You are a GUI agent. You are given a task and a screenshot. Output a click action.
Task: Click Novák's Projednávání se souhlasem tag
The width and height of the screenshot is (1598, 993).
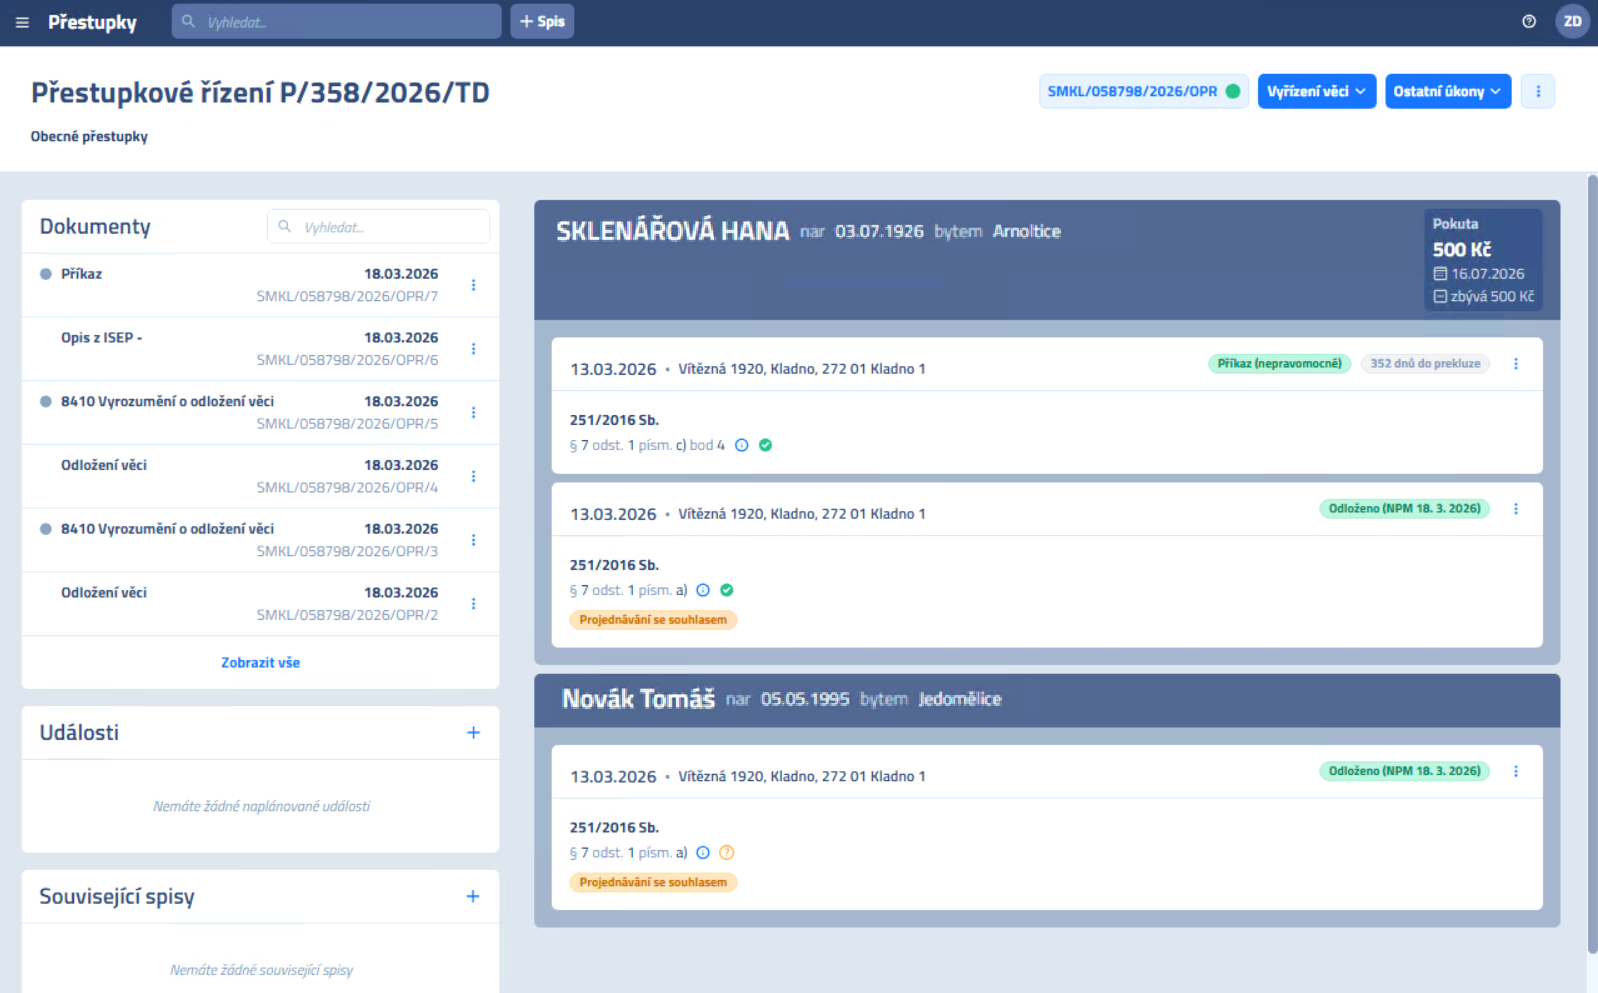(x=653, y=882)
